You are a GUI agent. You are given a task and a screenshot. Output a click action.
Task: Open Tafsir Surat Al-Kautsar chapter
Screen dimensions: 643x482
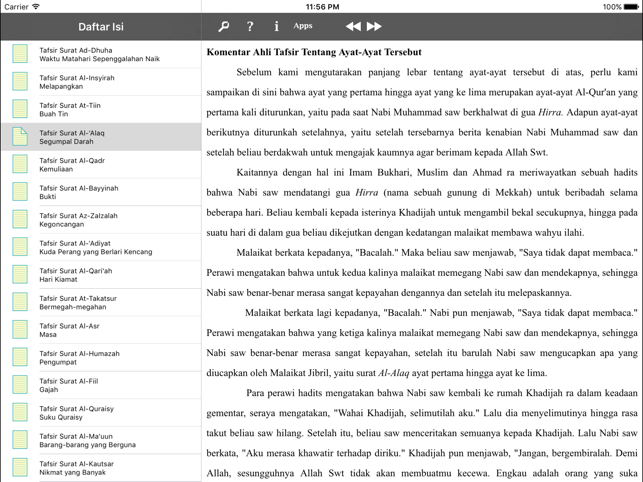(x=100, y=467)
